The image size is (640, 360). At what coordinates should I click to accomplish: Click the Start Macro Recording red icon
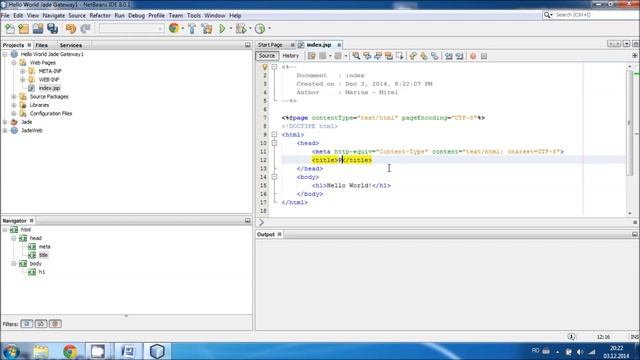pos(473,56)
